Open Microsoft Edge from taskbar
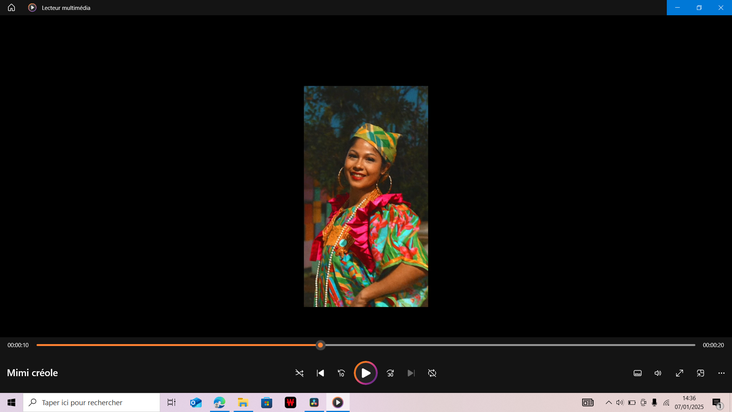Image resolution: width=732 pixels, height=412 pixels. 219,402
